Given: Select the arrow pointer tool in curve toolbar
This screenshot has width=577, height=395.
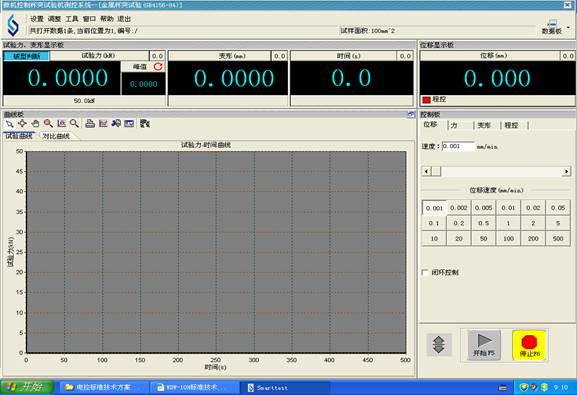Looking at the screenshot, I should pyautogui.click(x=9, y=124).
